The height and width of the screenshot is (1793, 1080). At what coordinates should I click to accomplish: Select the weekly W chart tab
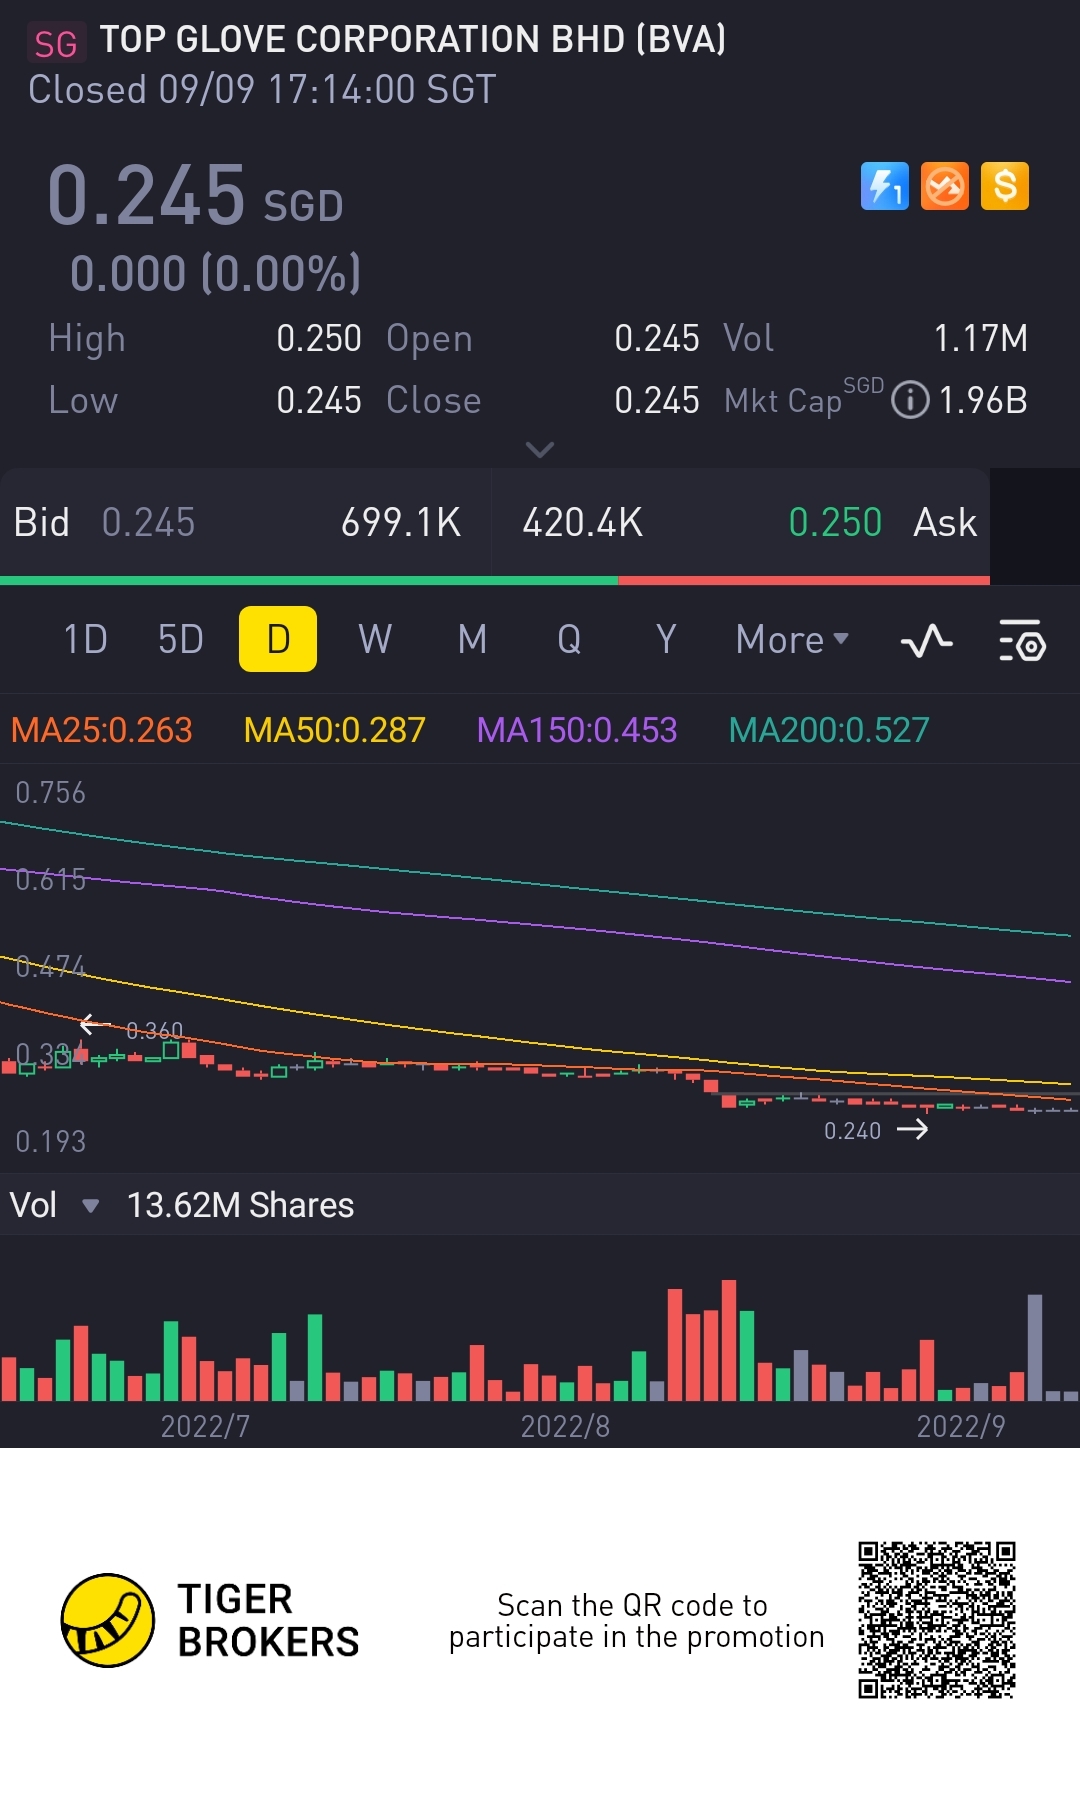(375, 639)
